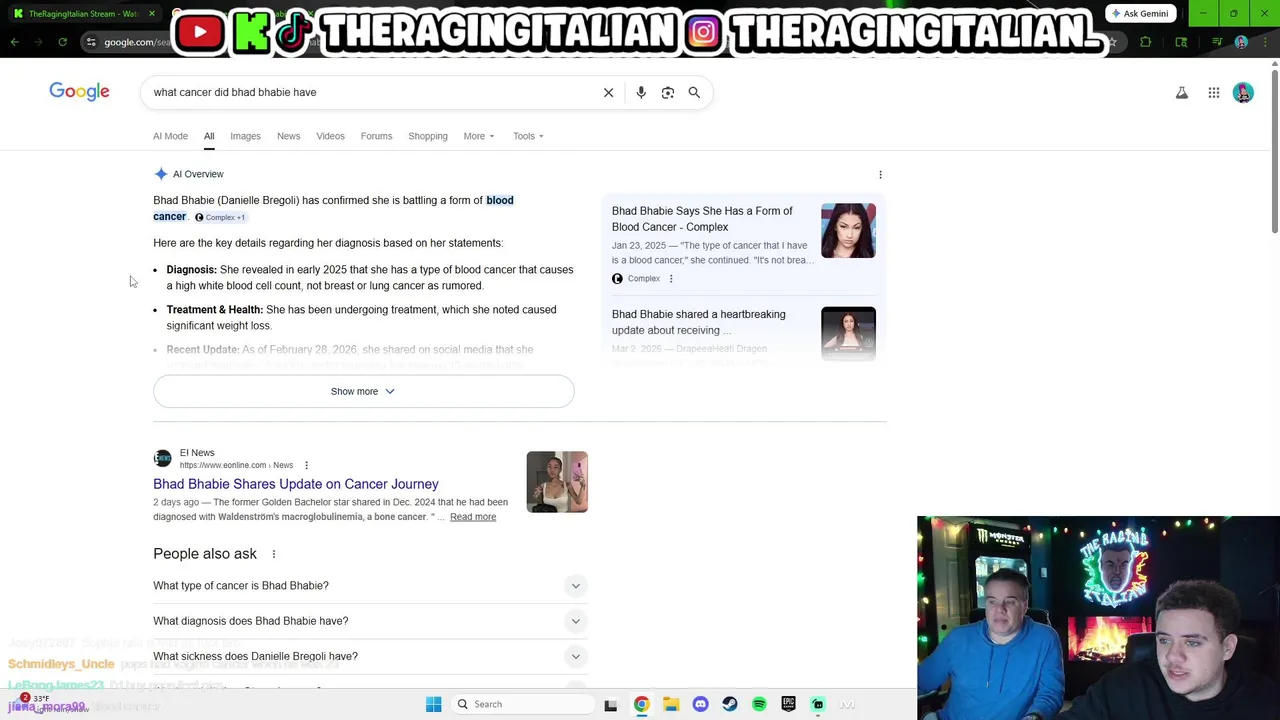Open "Bhad Bhabie shared a heartbreaking update" article

698,322
